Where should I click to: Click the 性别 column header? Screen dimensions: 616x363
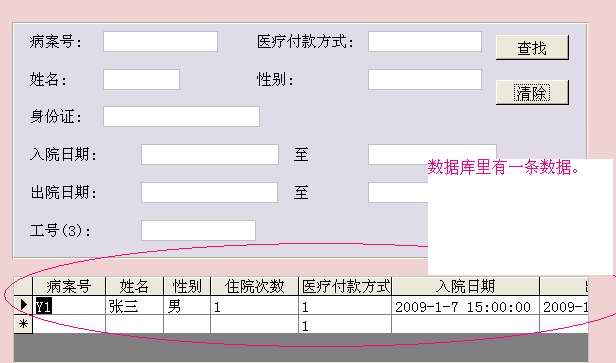pos(187,286)
